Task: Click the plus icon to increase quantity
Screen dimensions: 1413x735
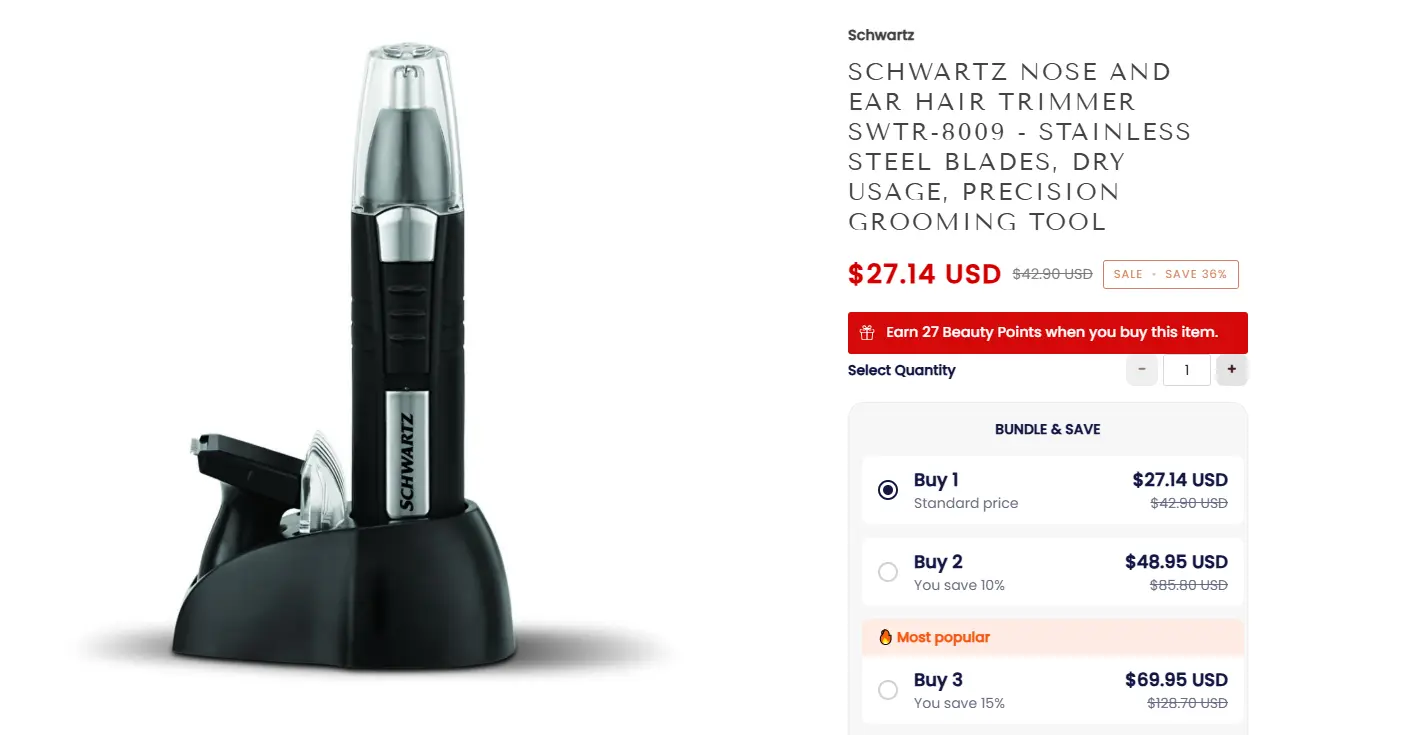Action: [x=1231, y=370]
